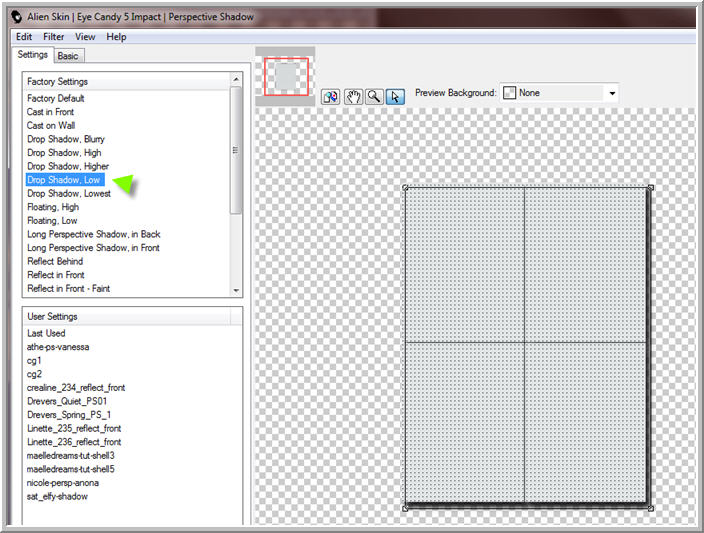Switch to the Settings tab
Screen dimensions: 704x533
coord(33,55)
